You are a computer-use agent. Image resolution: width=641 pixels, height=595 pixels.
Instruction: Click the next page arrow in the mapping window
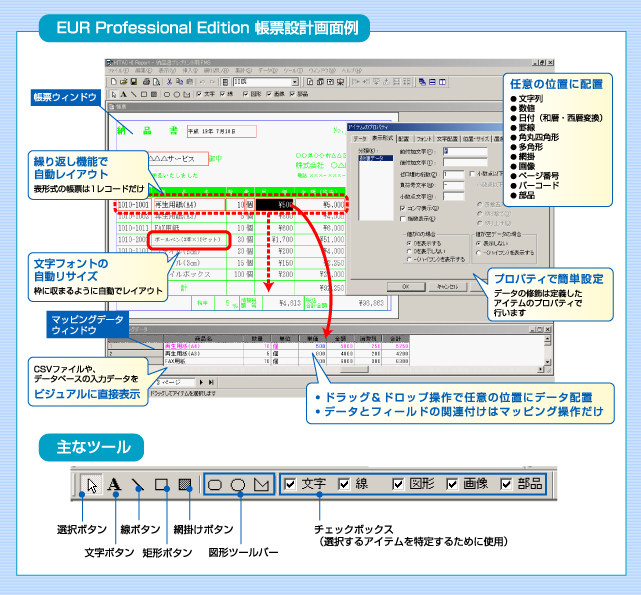coord(201,382)
